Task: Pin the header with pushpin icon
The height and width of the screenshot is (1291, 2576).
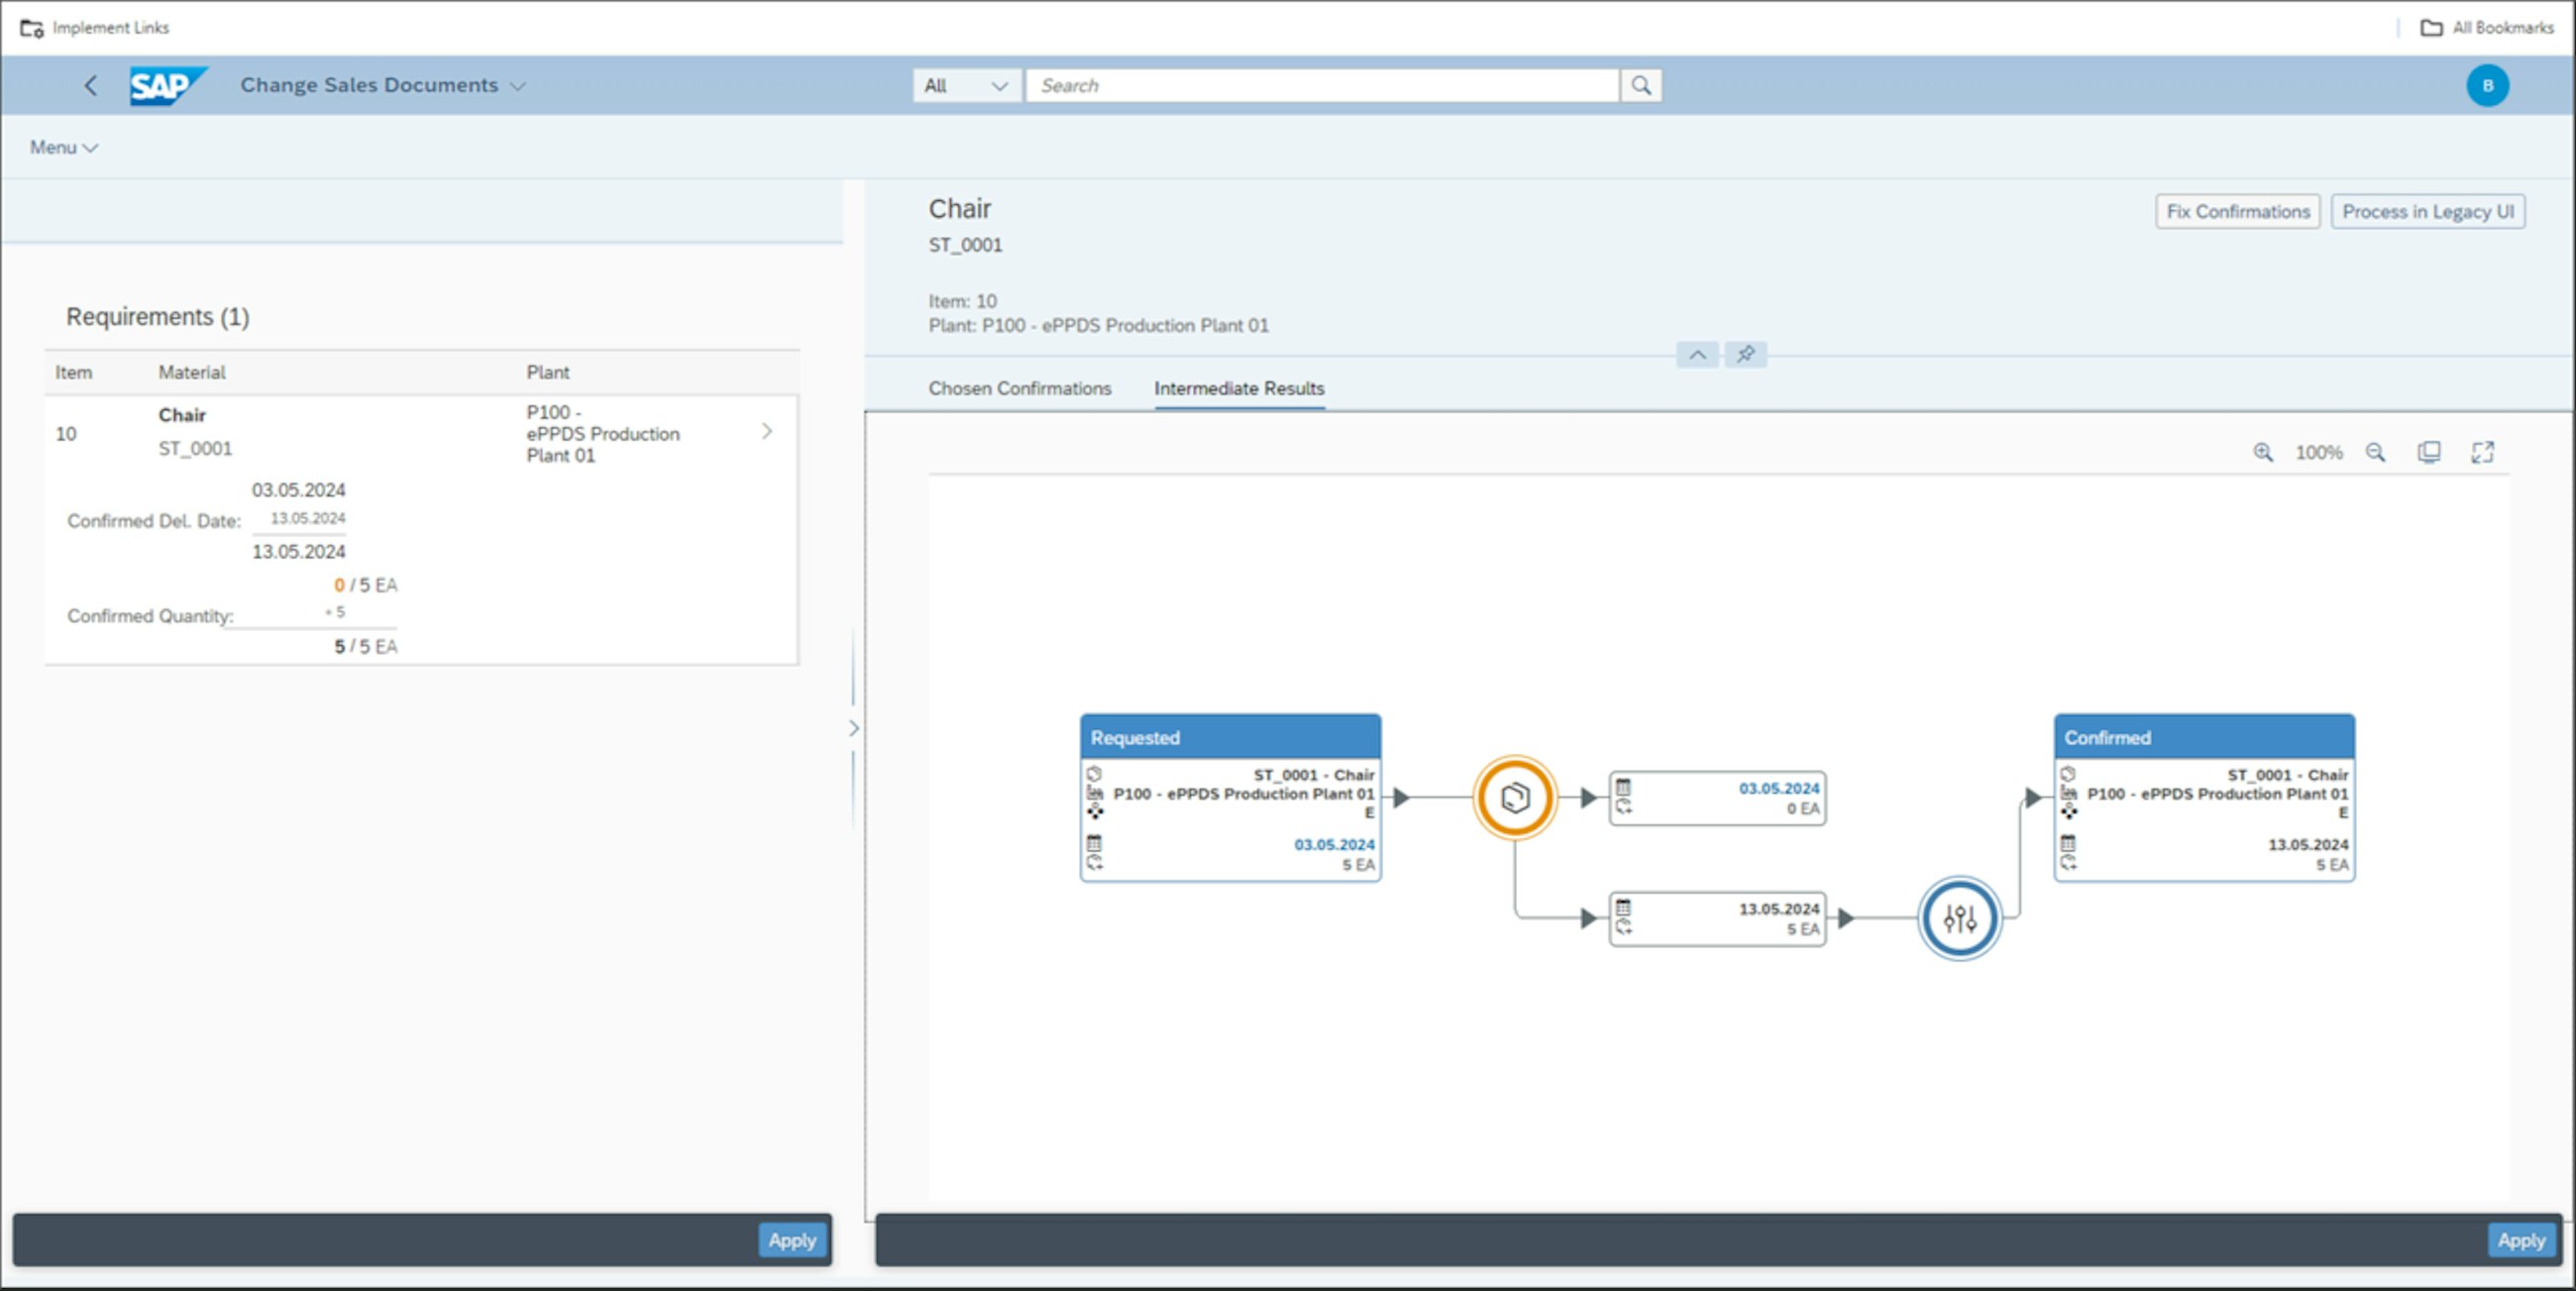Action: tap(1745, 354)
